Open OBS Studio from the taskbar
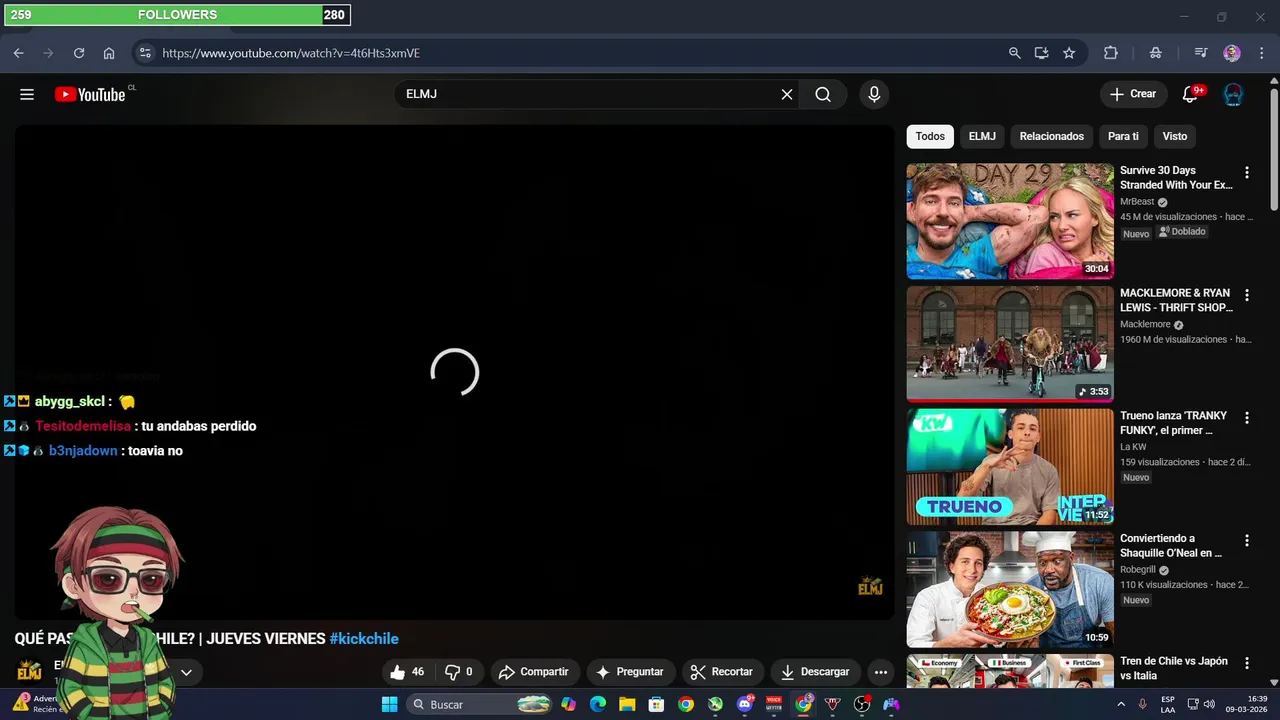 862,705
